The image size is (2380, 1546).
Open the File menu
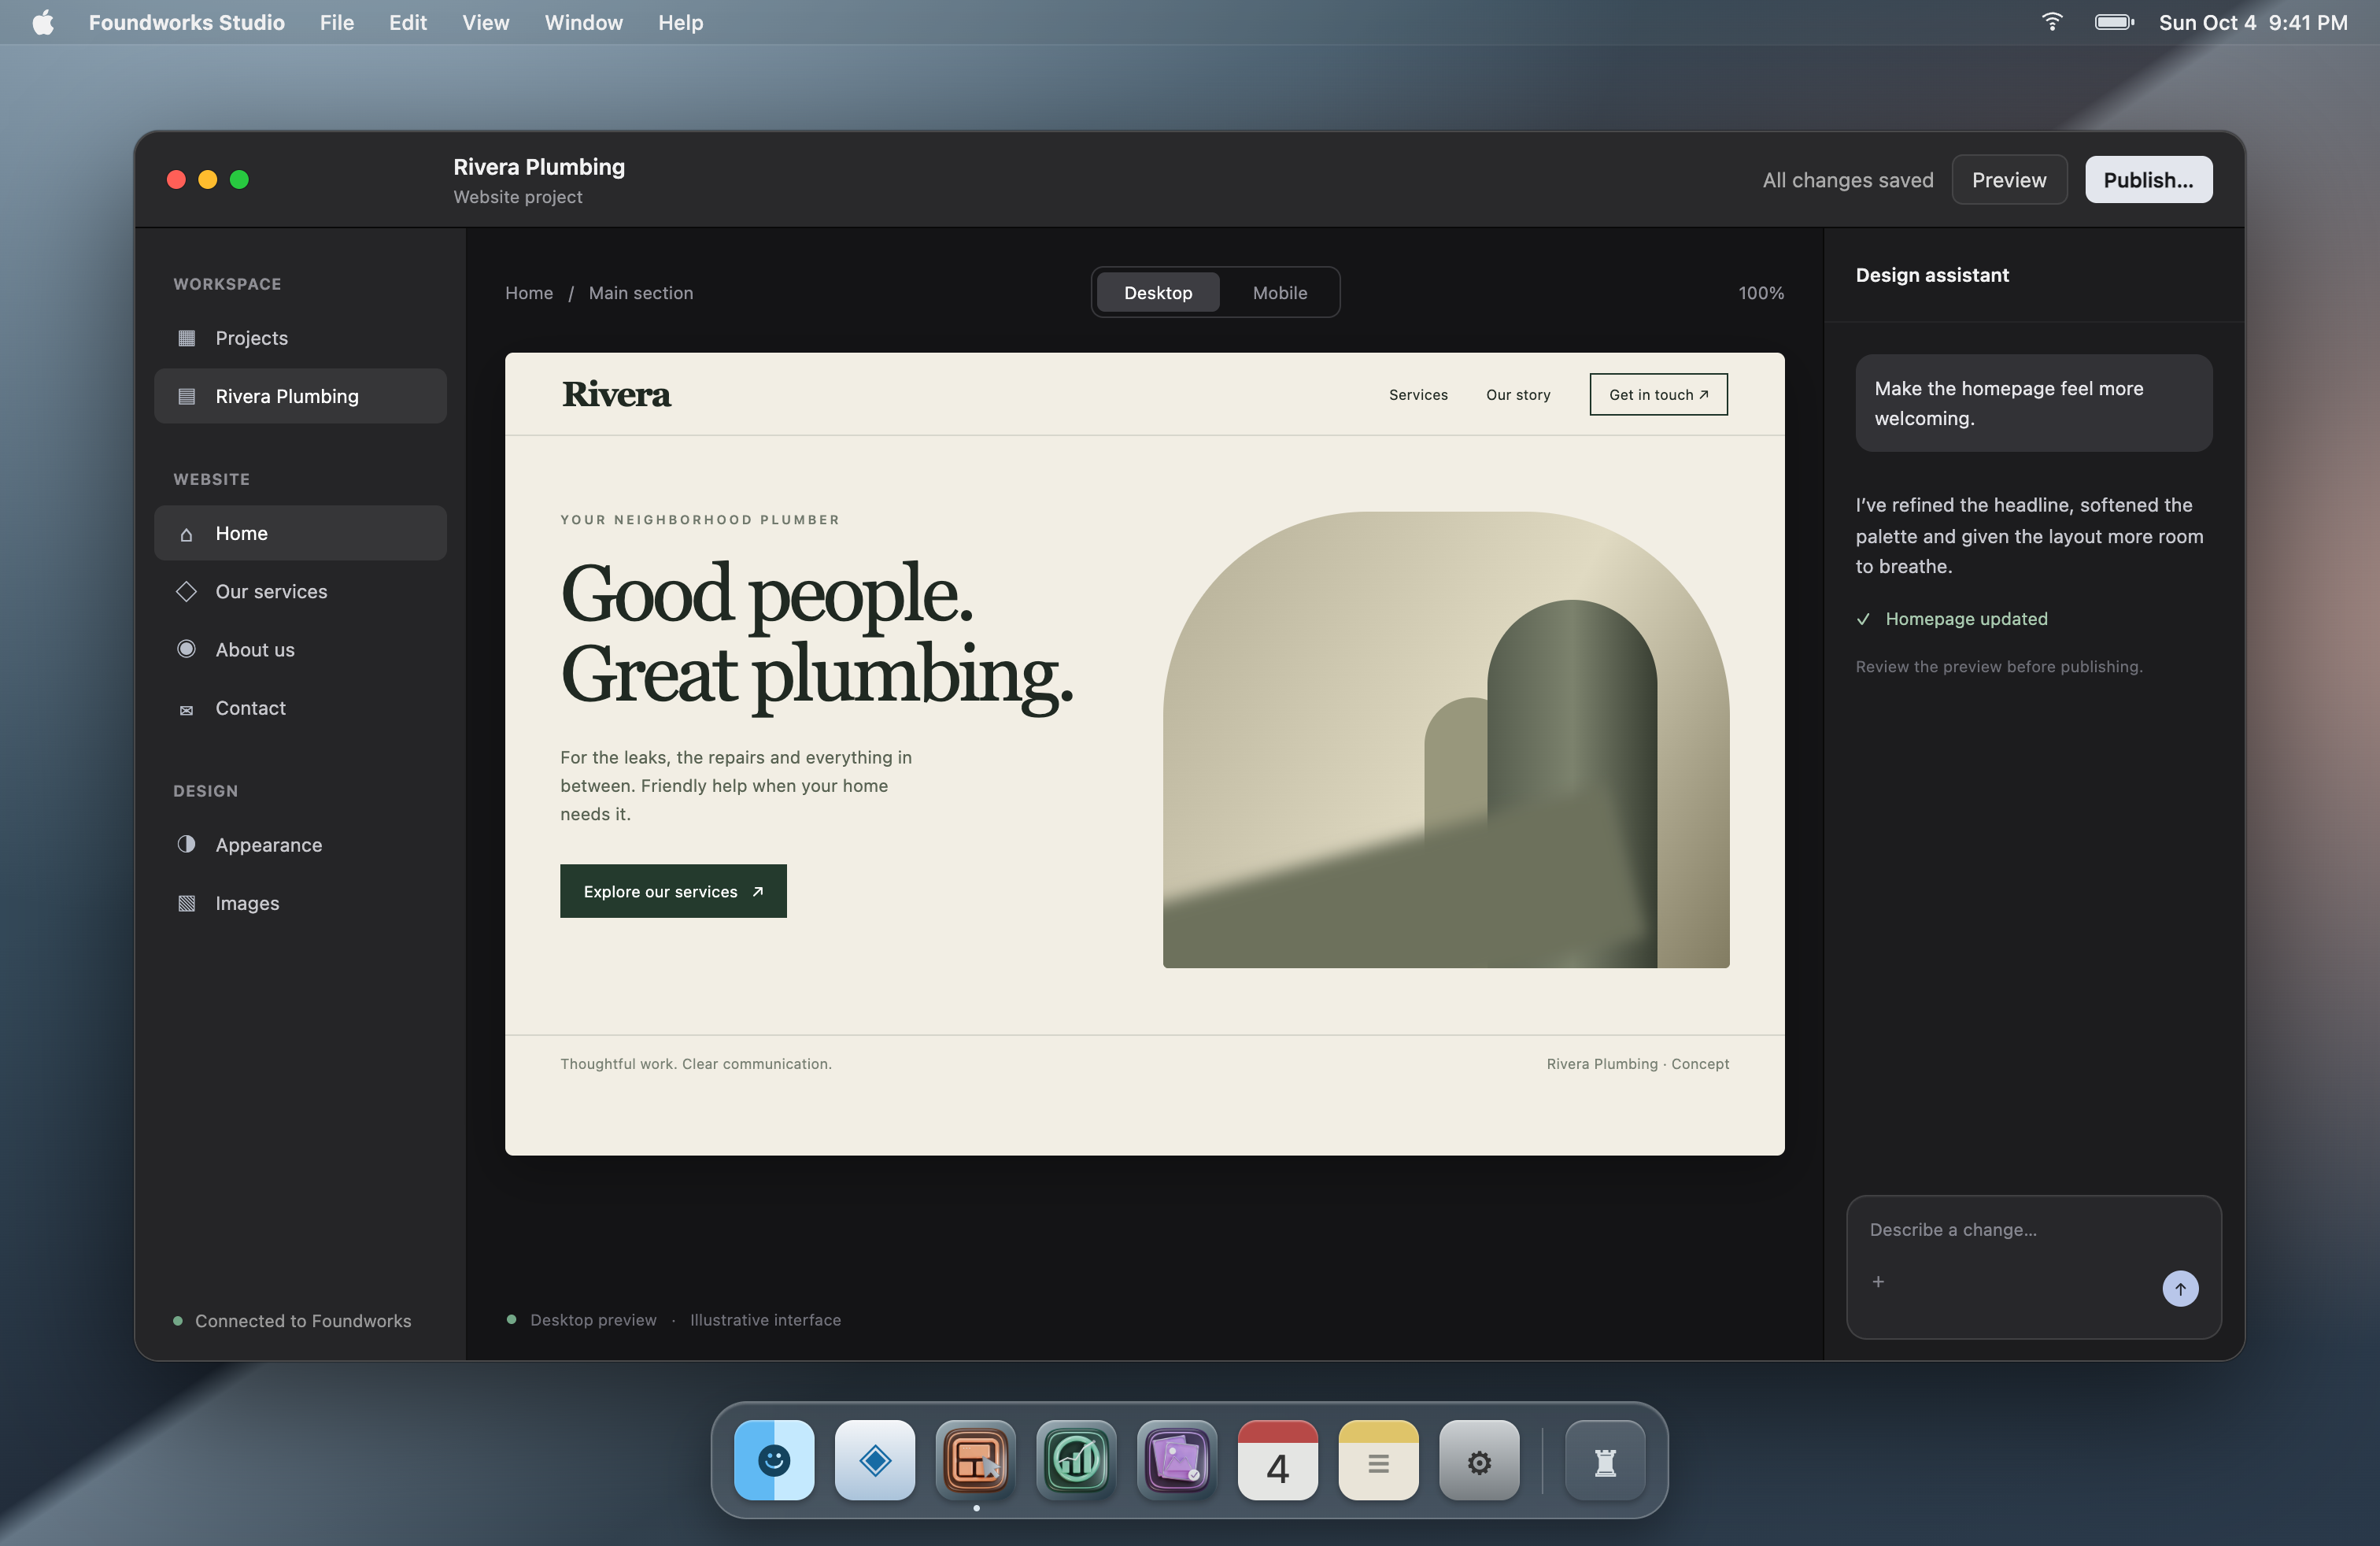pos(337,22)
